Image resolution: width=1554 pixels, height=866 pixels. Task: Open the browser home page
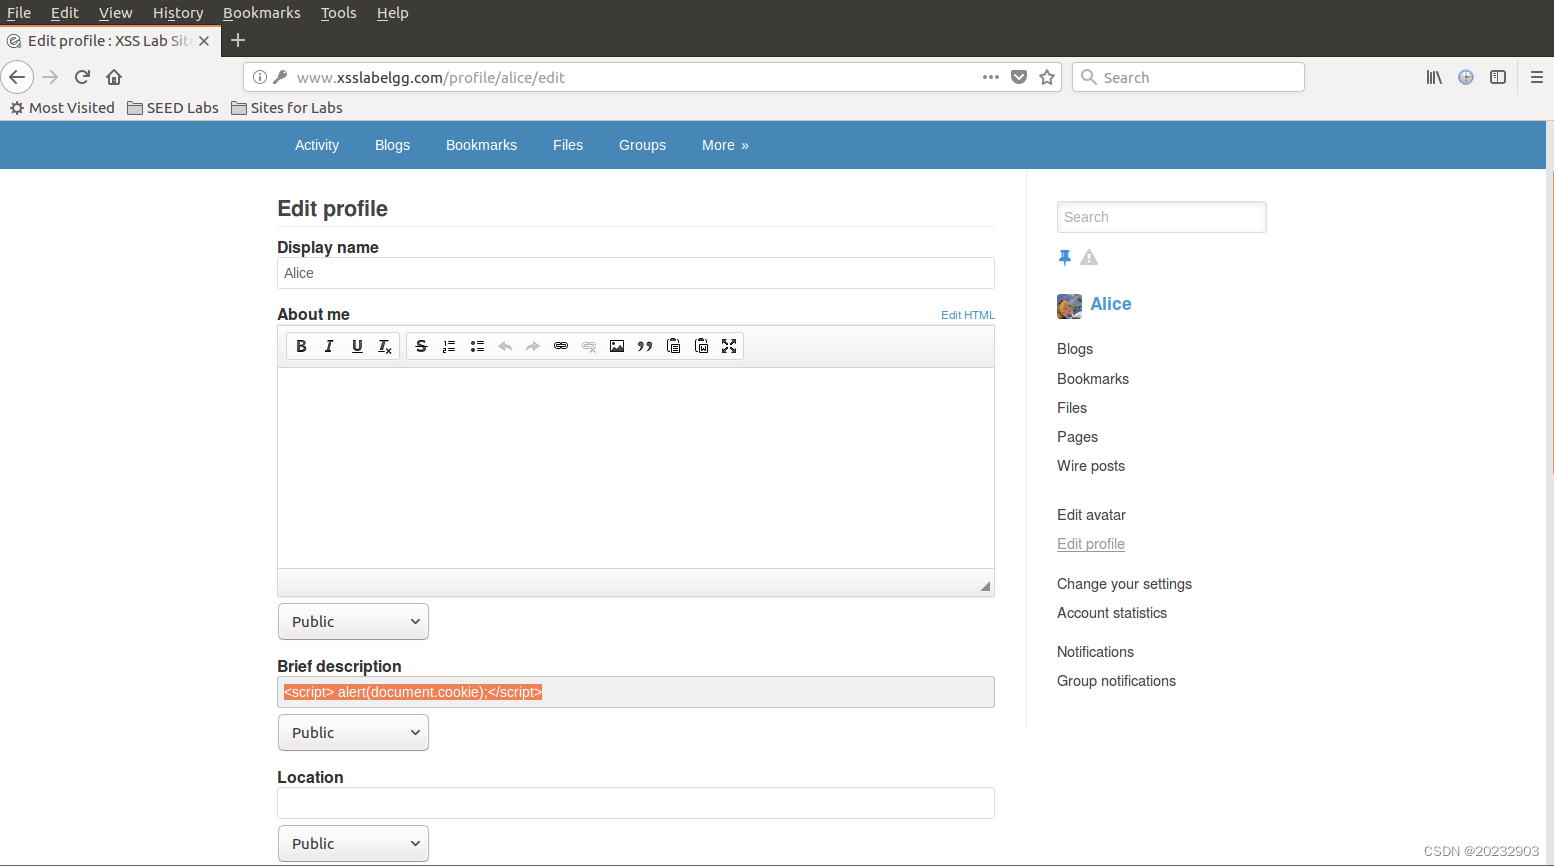pyautogui.click(x=114, y=77)
